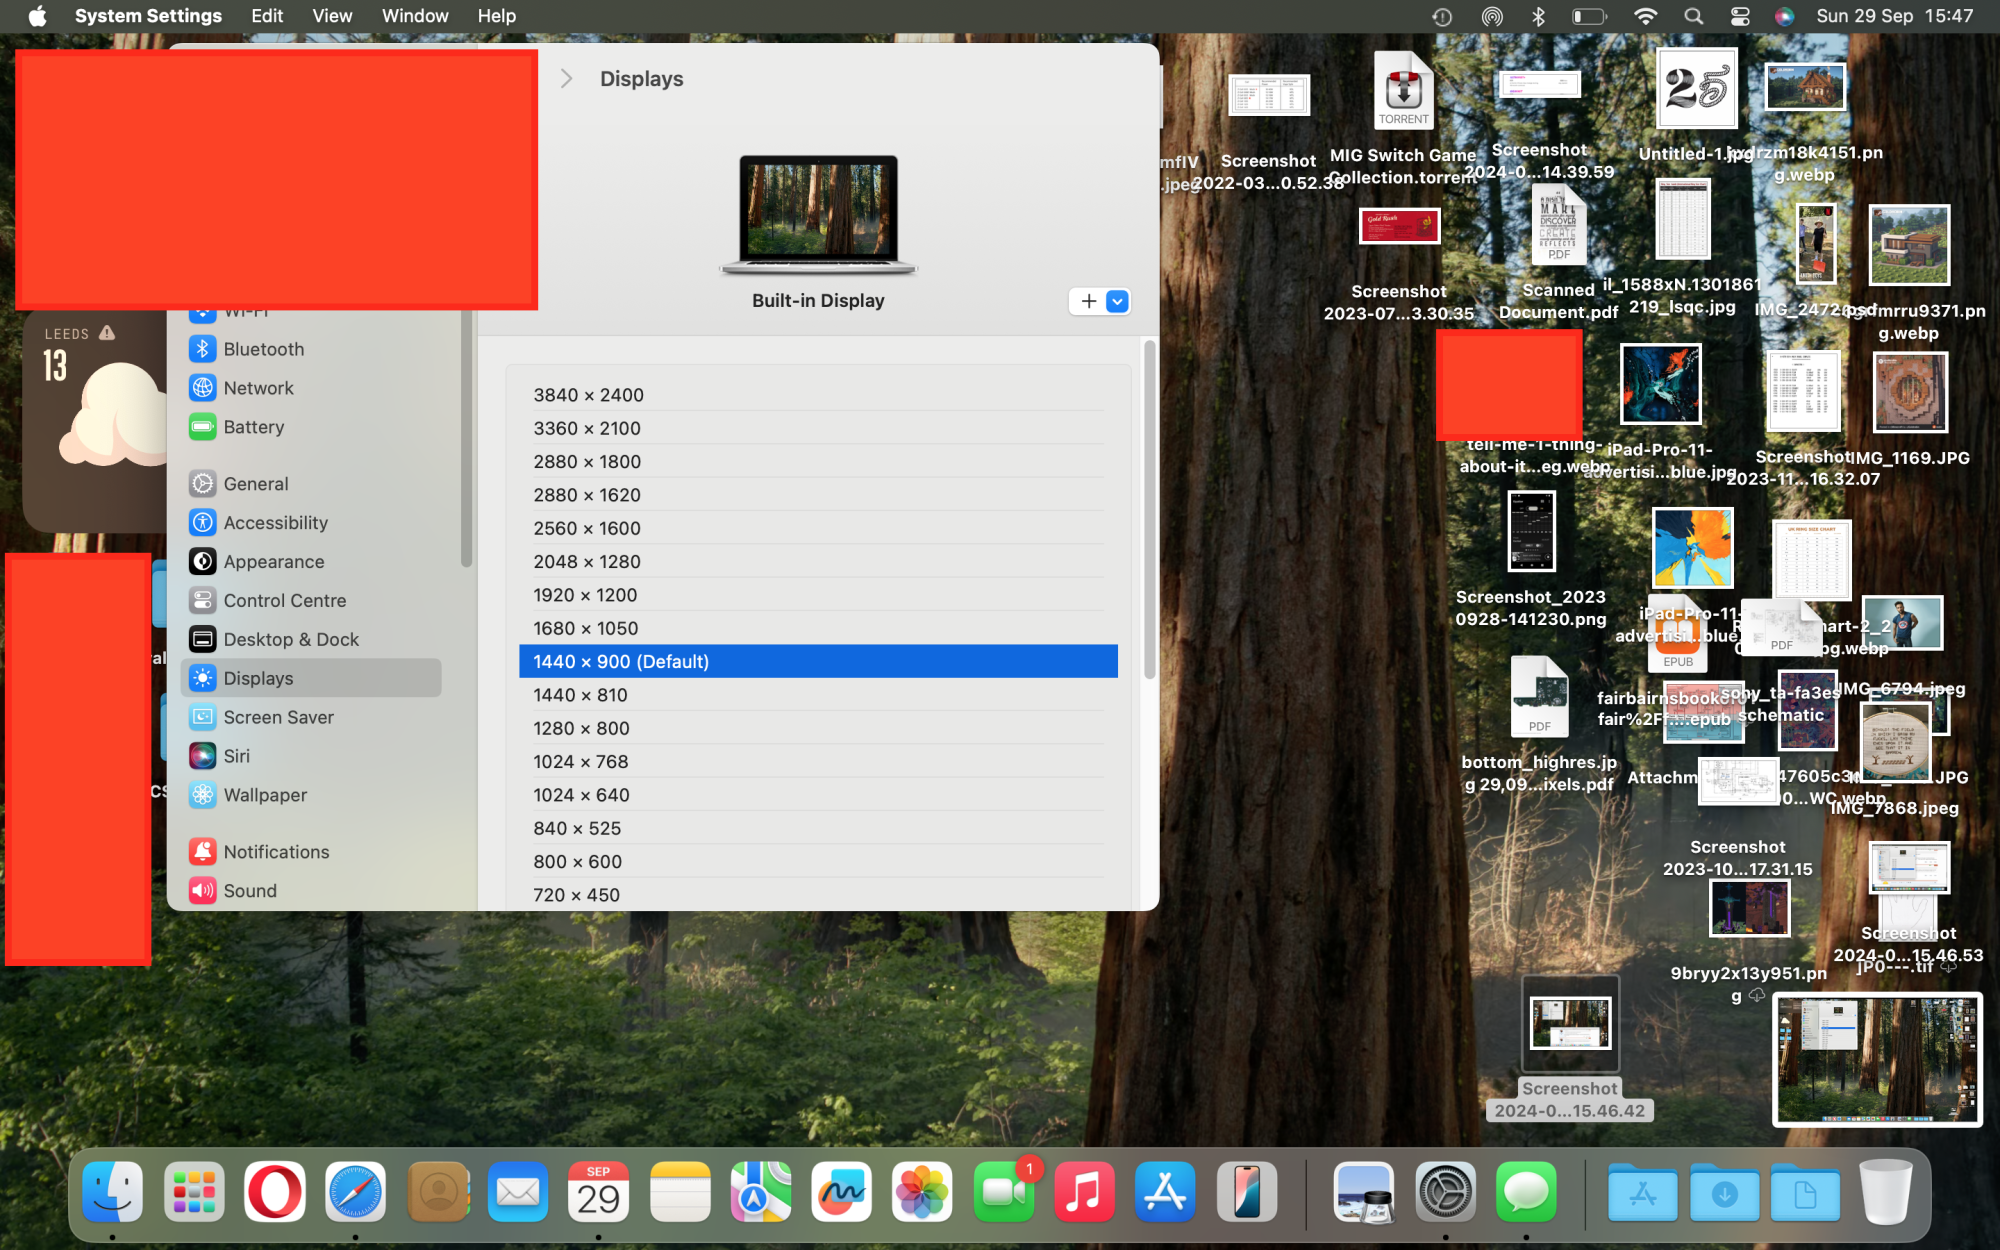Click the resolution list scrollbar
Image resolution: width=2000 pixels, height=1250 pixels.
pos(1149,510)
